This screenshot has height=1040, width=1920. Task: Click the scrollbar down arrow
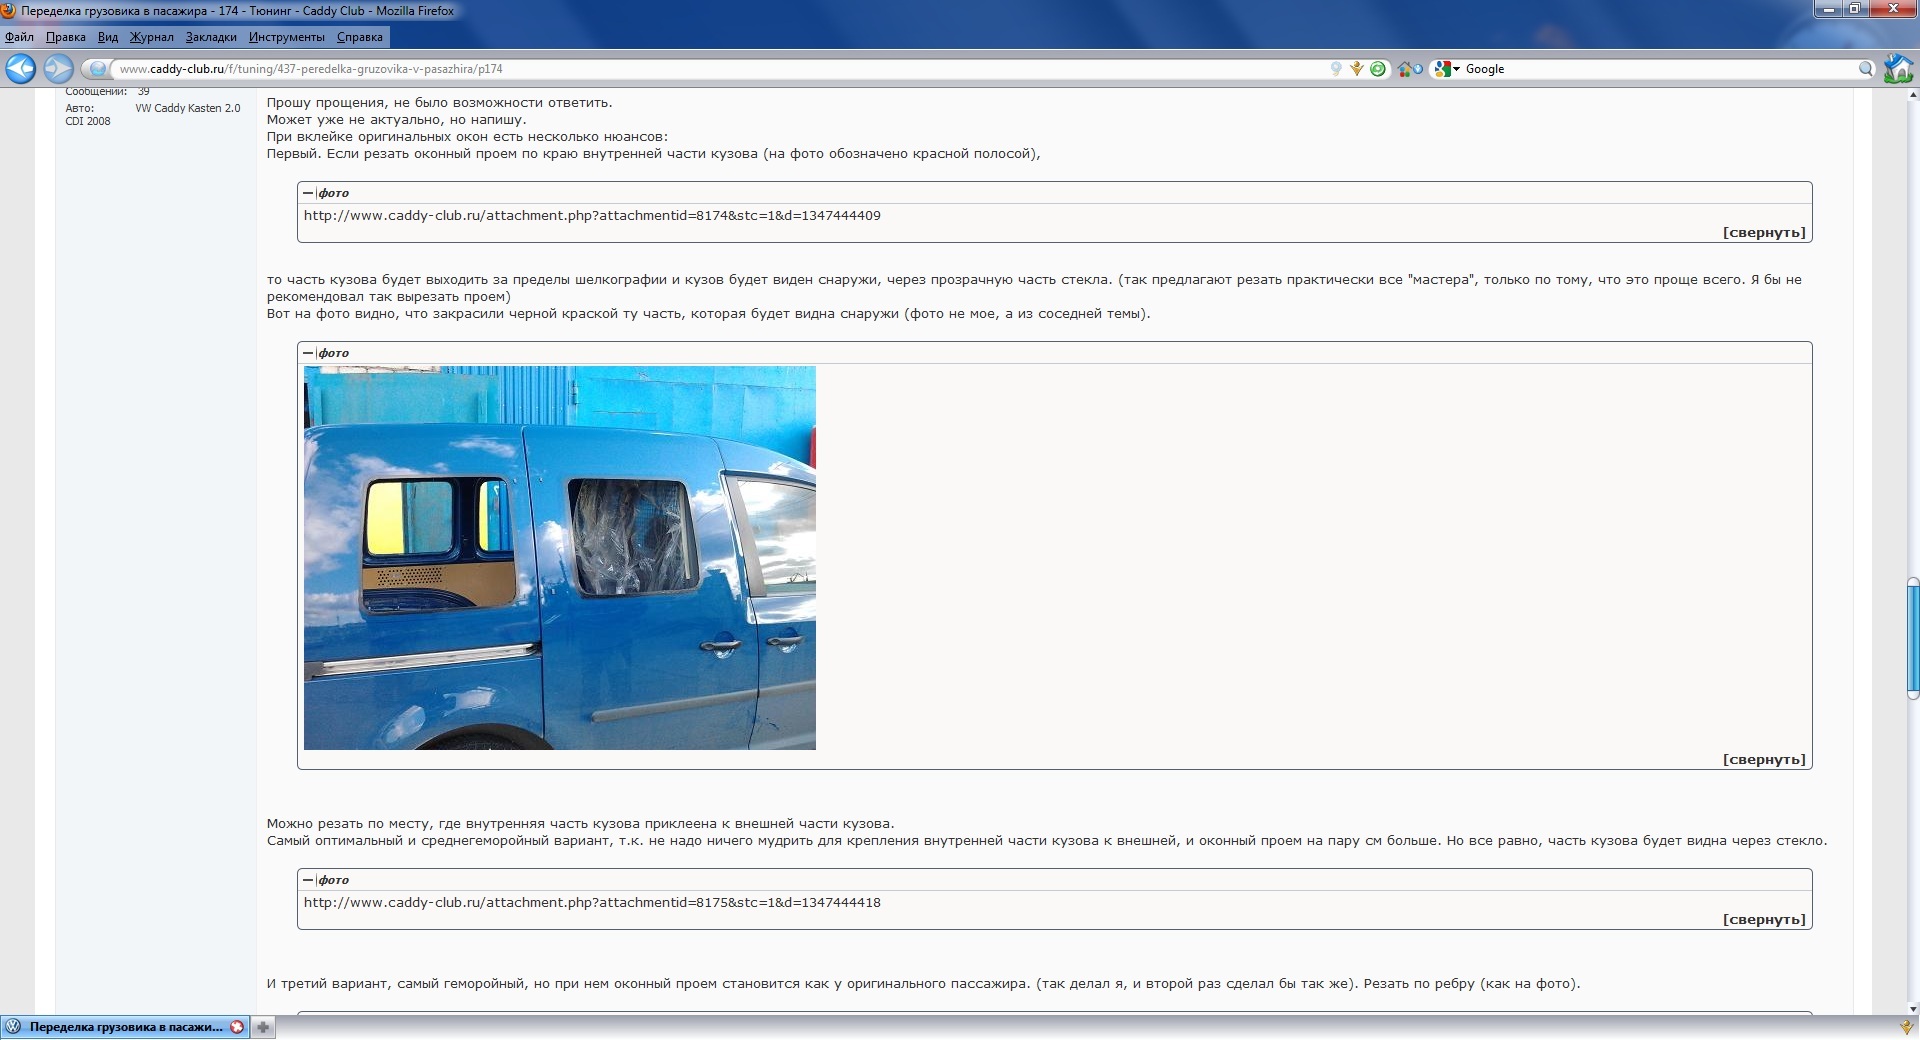tap(1913, 1008)
